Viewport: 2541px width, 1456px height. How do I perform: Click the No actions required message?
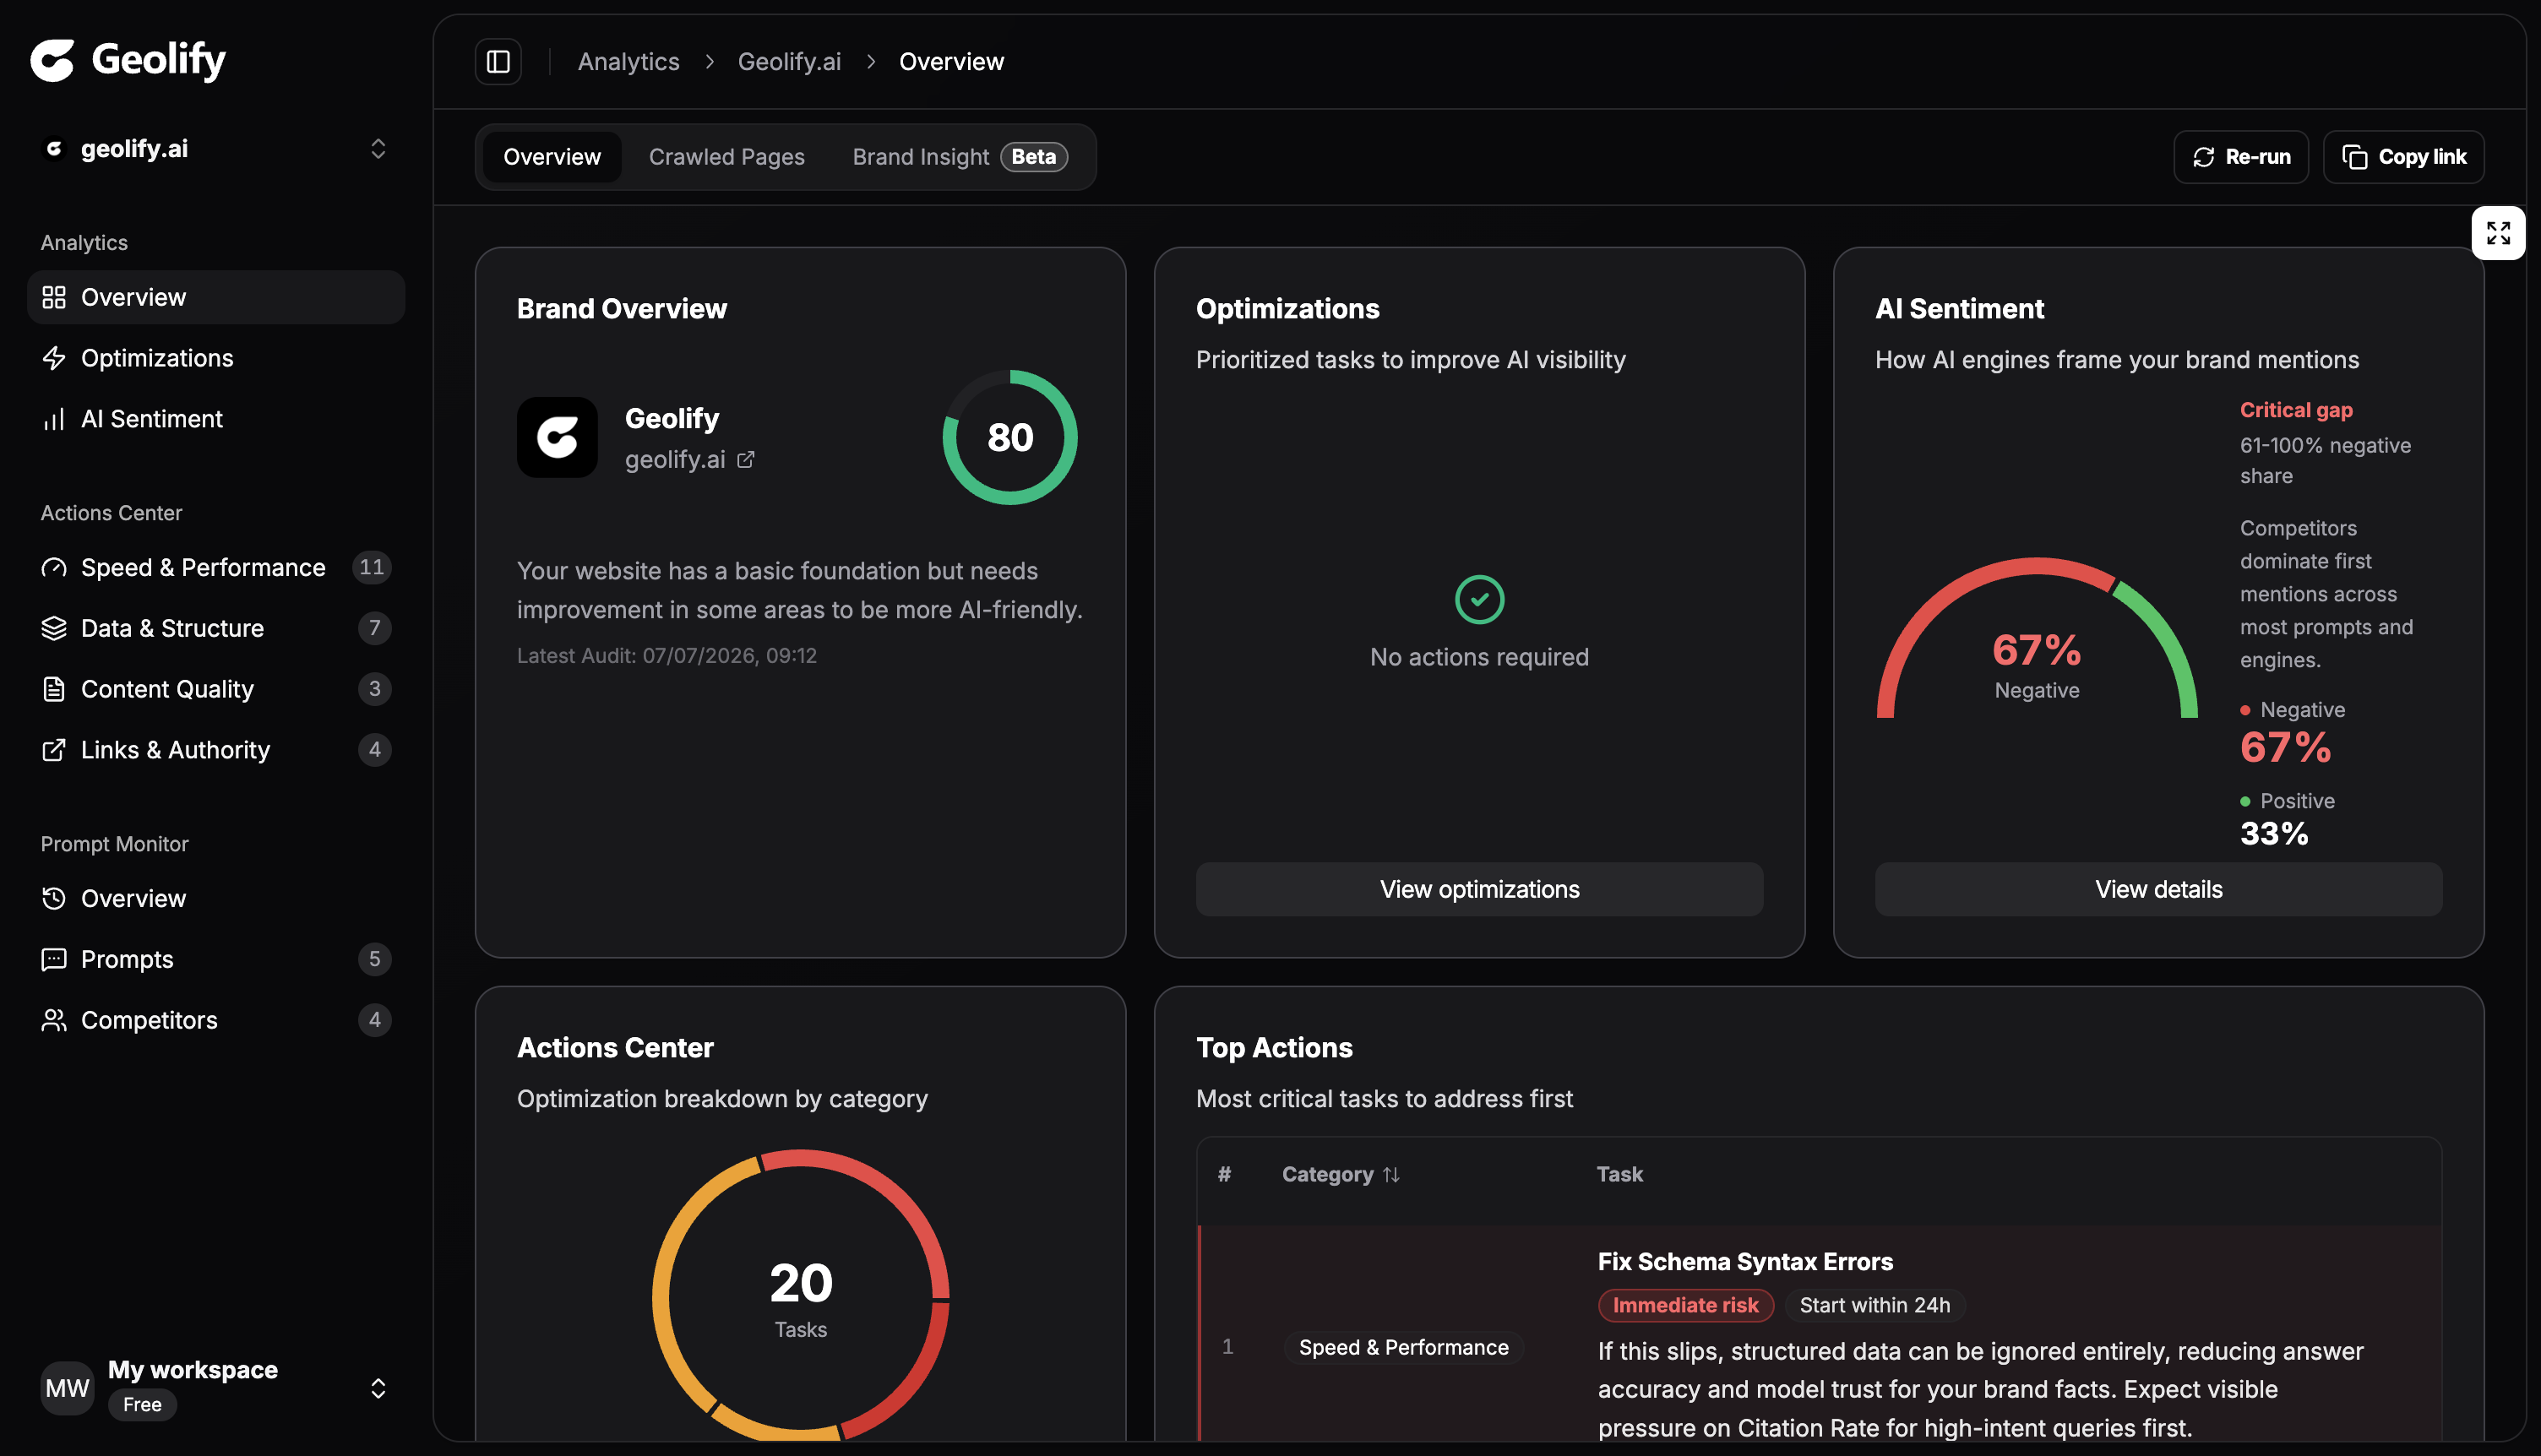pos(1479,657)
